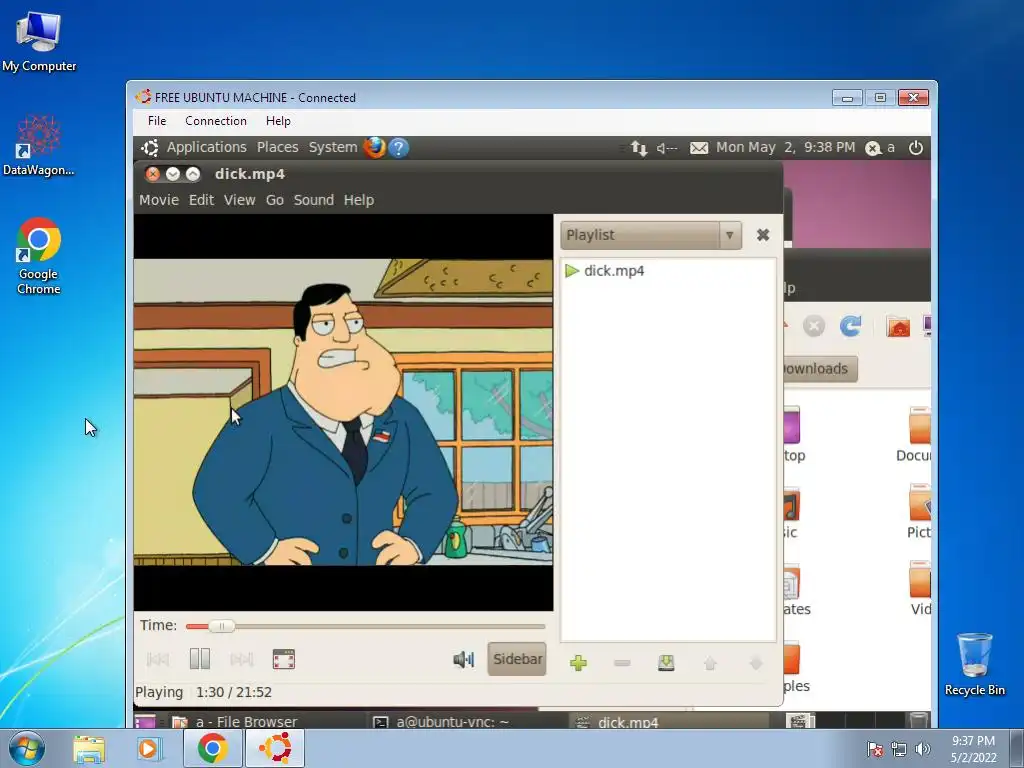The image size is (1024, 768).
Task: Pause the video playback
Action: click(200, 659)
